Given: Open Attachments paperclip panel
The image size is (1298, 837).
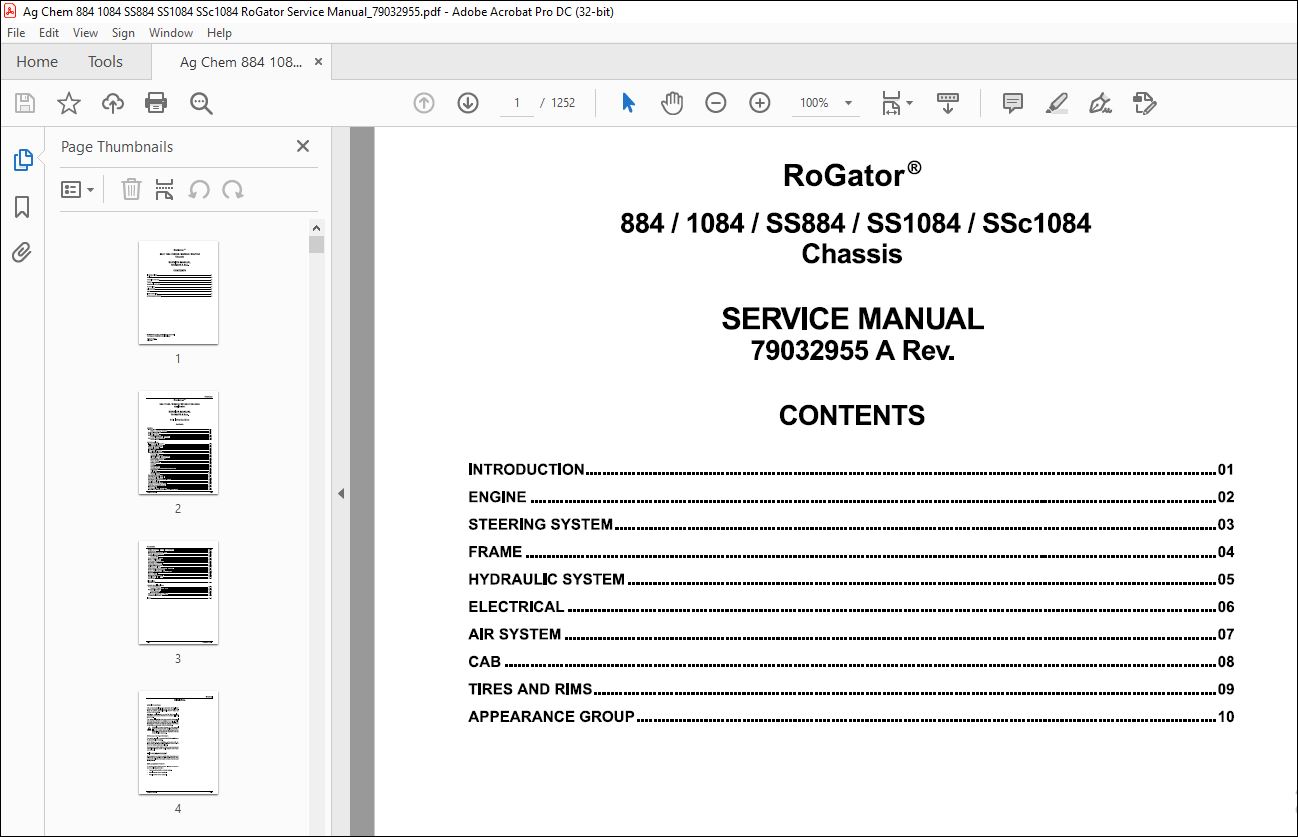Looking at the screenshot, I should click(22, 252).
